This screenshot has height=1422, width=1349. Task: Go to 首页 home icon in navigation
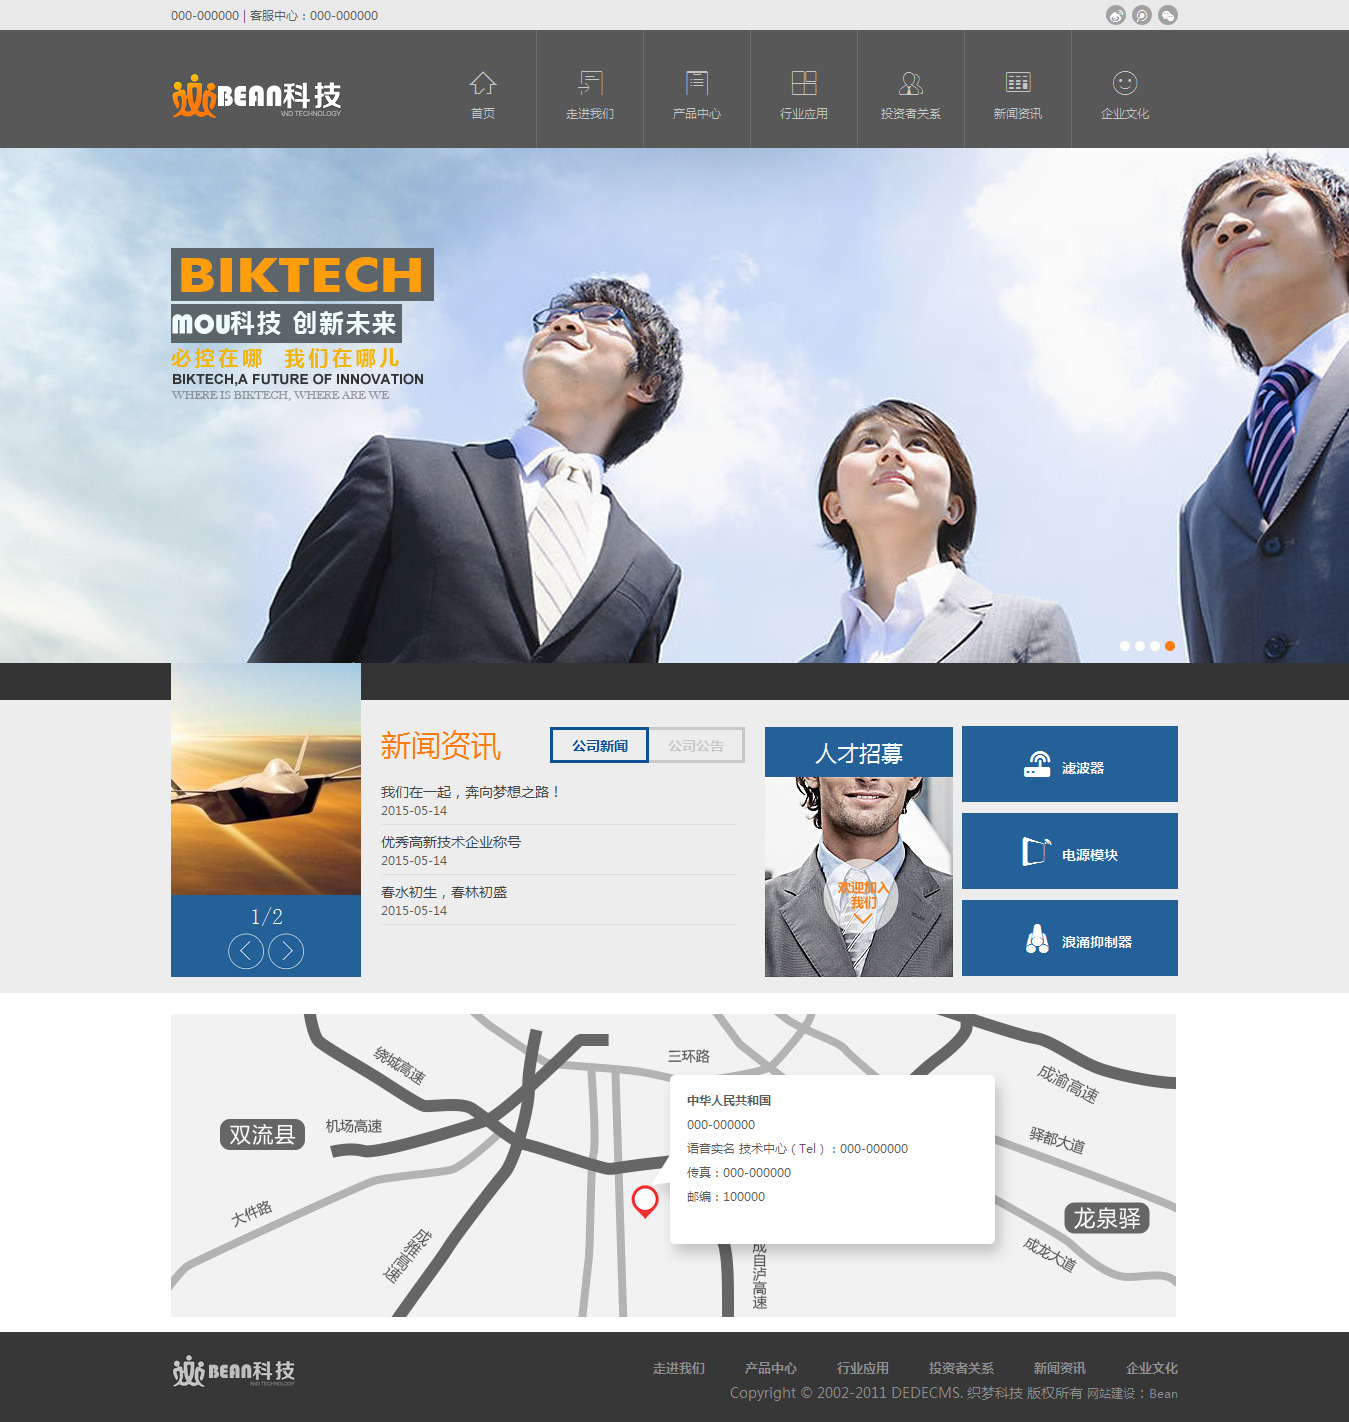[483, 84]
